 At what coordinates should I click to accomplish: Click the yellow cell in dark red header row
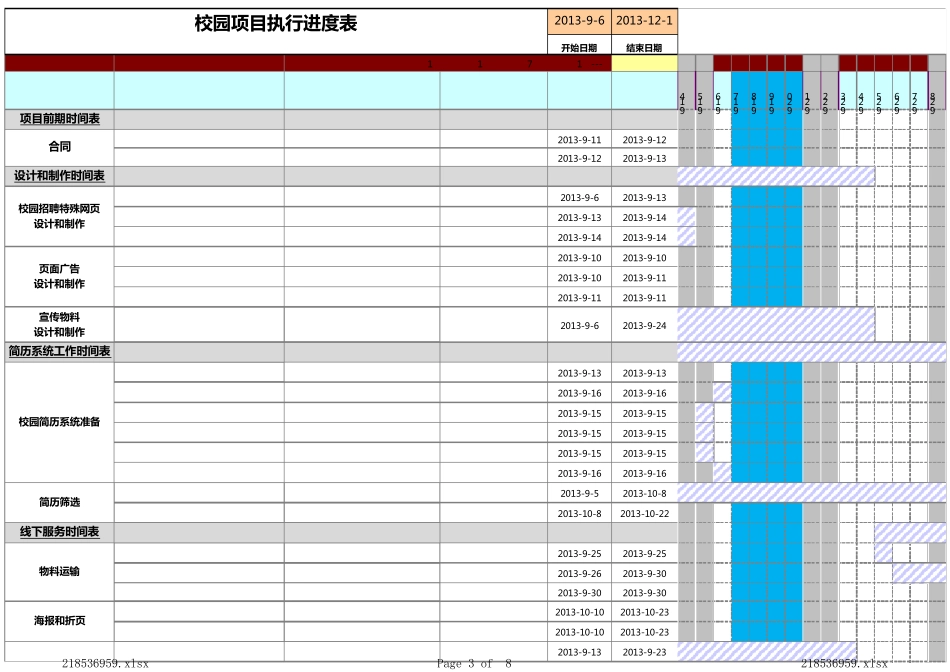(x=644, y=63)
